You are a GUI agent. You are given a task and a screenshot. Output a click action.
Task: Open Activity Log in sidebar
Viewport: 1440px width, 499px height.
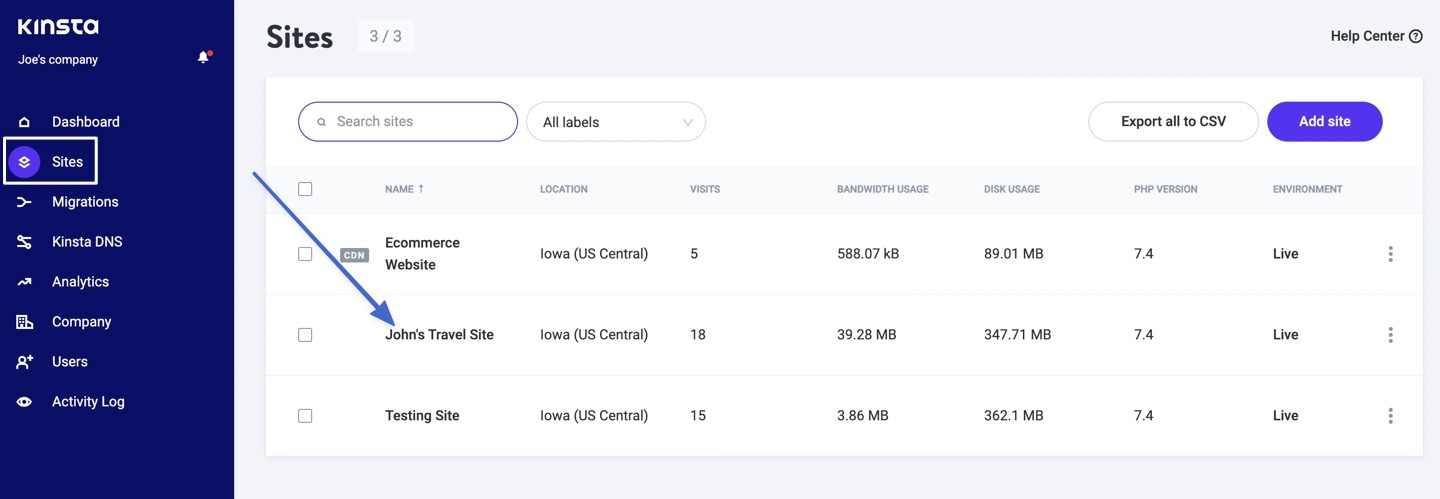(88, 402)
